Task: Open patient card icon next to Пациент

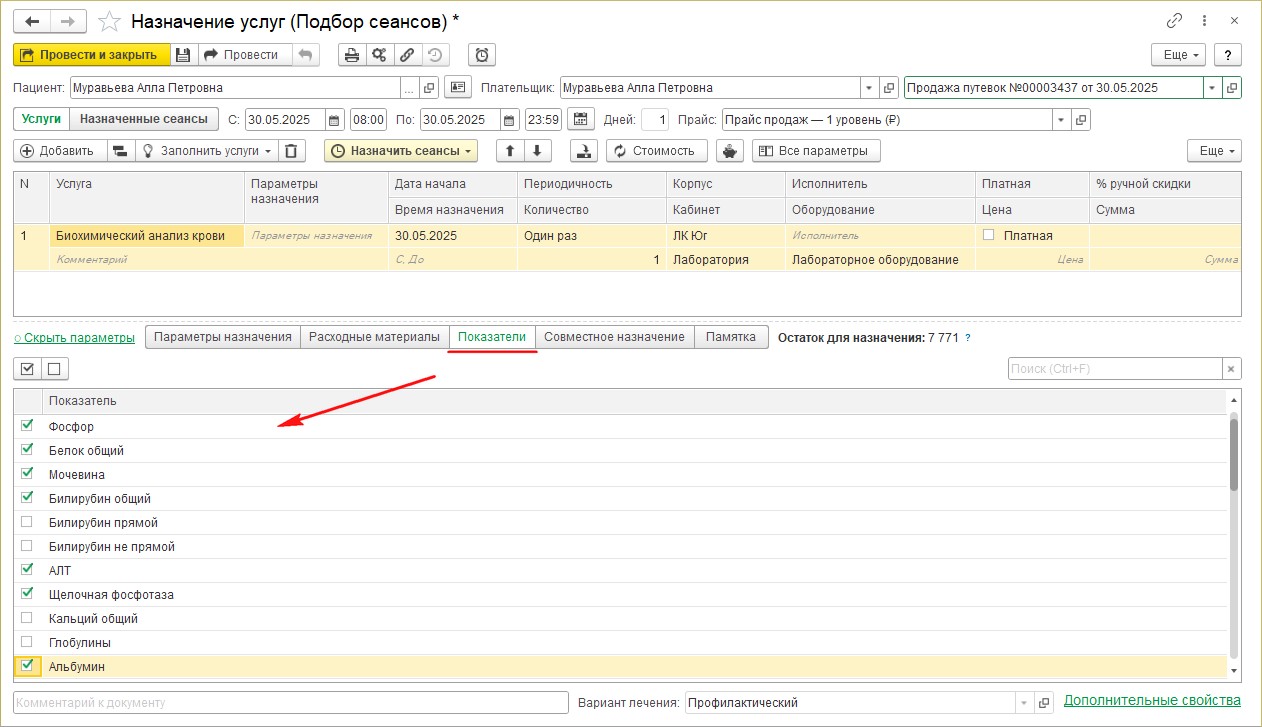Action: (x=457, y=87)
